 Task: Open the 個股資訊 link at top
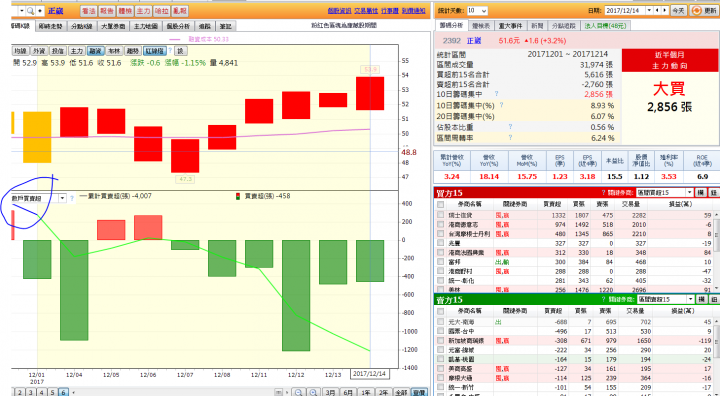click(339, 11)
